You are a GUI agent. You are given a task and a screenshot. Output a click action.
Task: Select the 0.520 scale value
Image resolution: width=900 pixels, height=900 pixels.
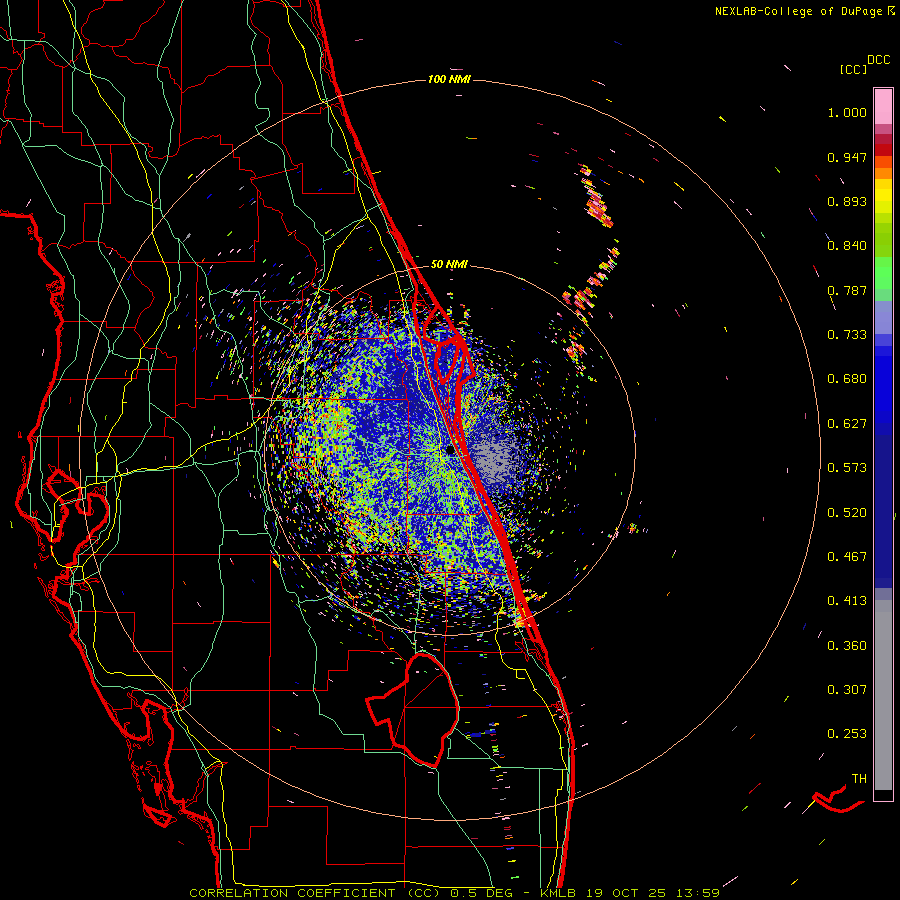[847, 513]
